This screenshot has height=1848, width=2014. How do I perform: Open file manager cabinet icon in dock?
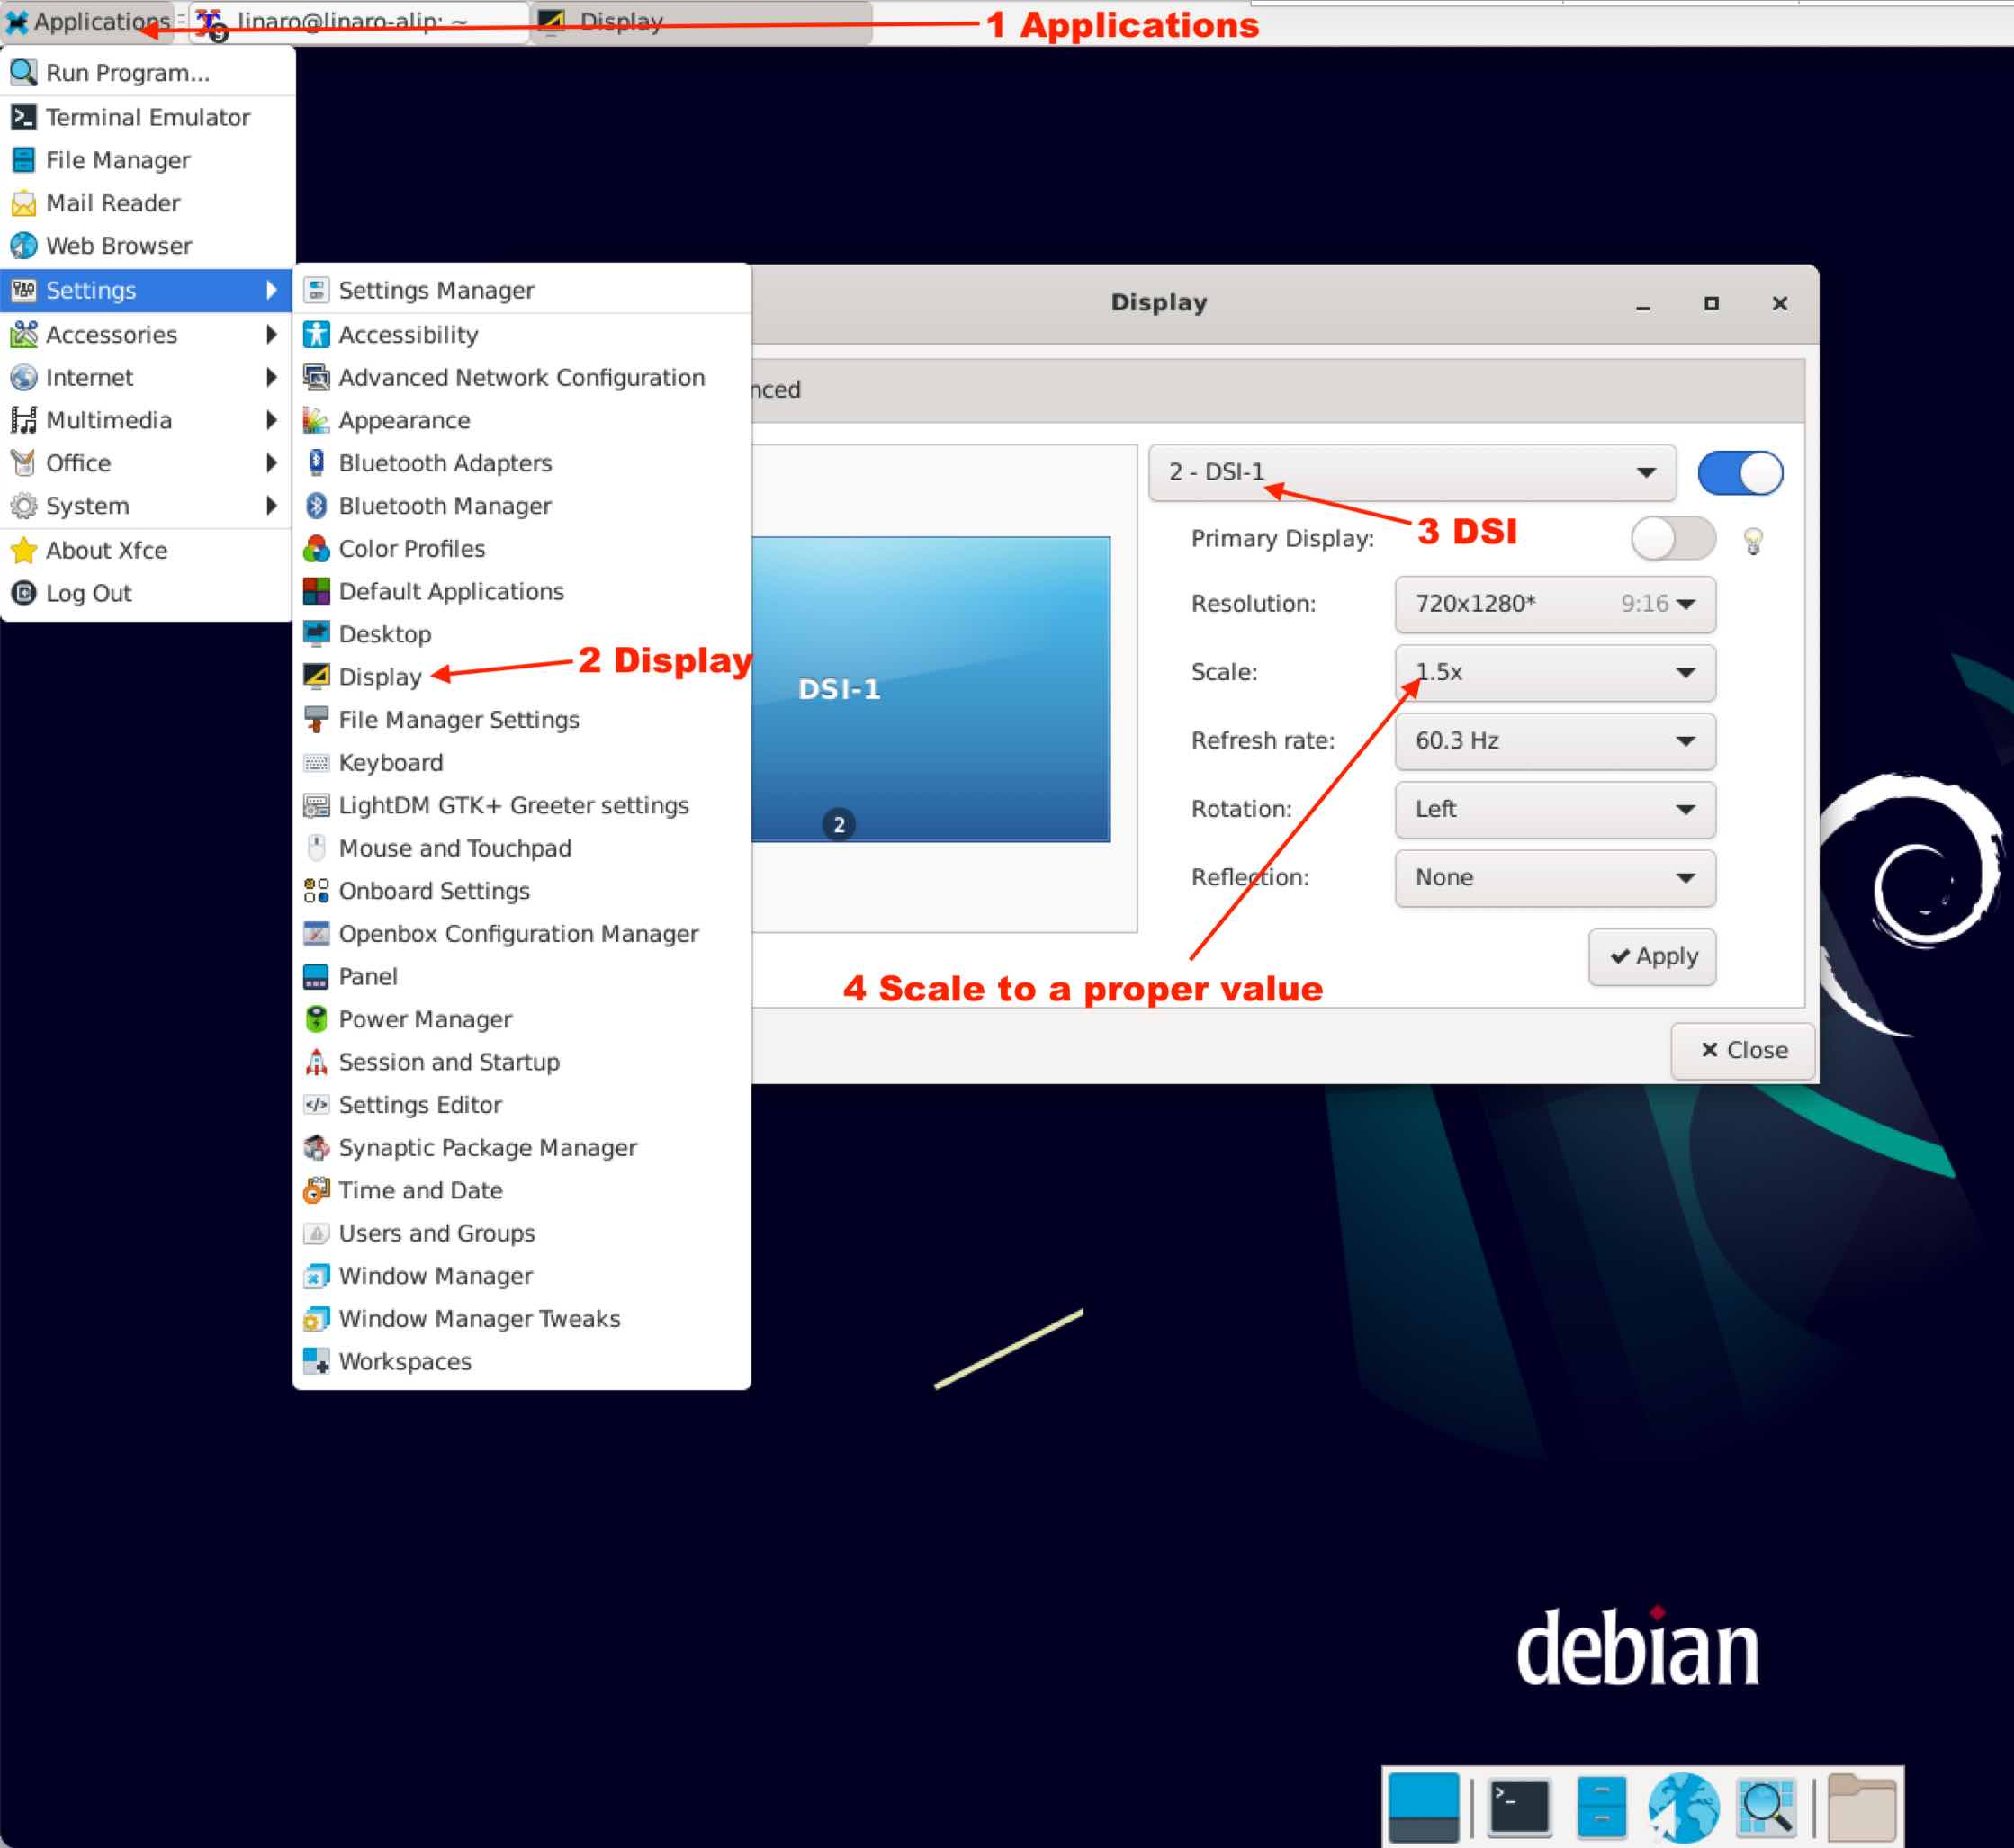click(x=1601, y=1808)
